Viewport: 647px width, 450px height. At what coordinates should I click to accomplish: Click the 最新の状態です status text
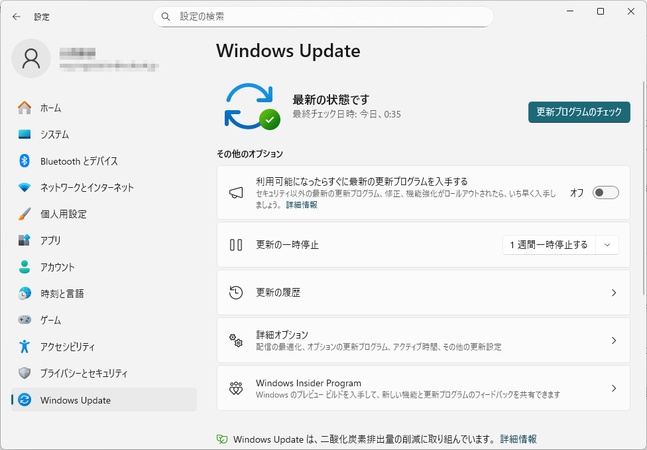pos(331,99)
